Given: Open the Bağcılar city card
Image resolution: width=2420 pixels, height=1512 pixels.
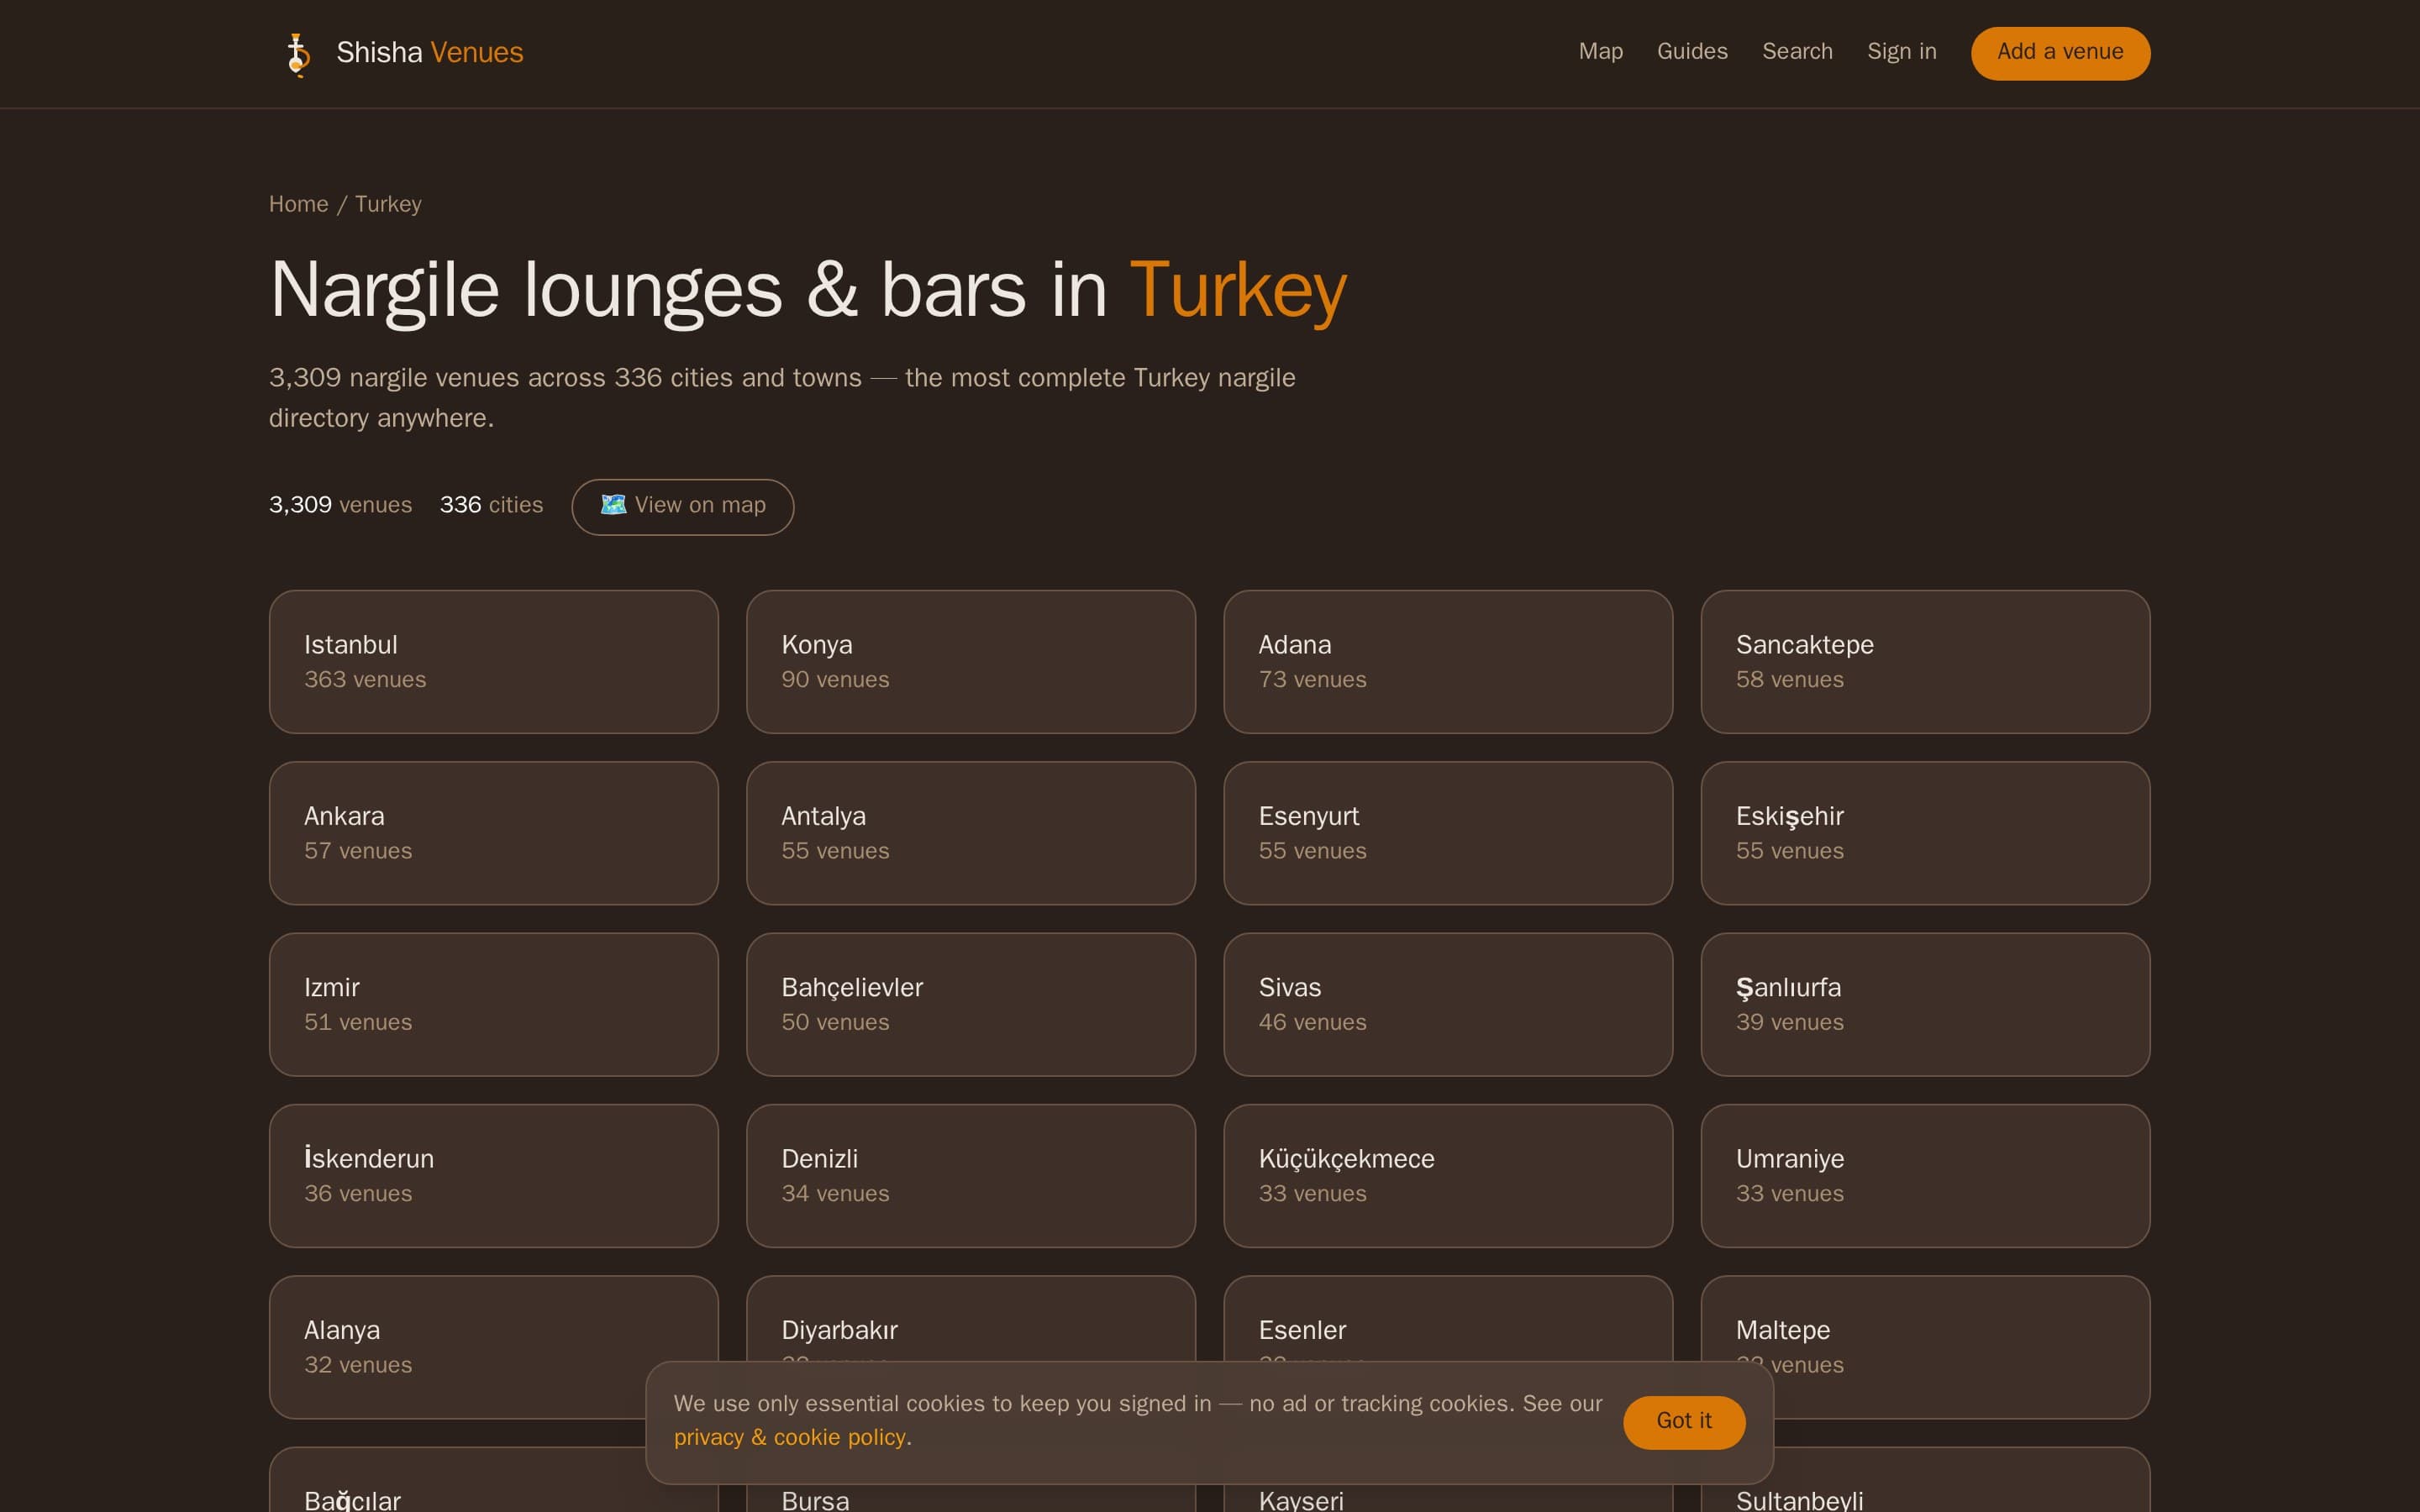Looking at the screenshot, I should tap(494, 1481).
